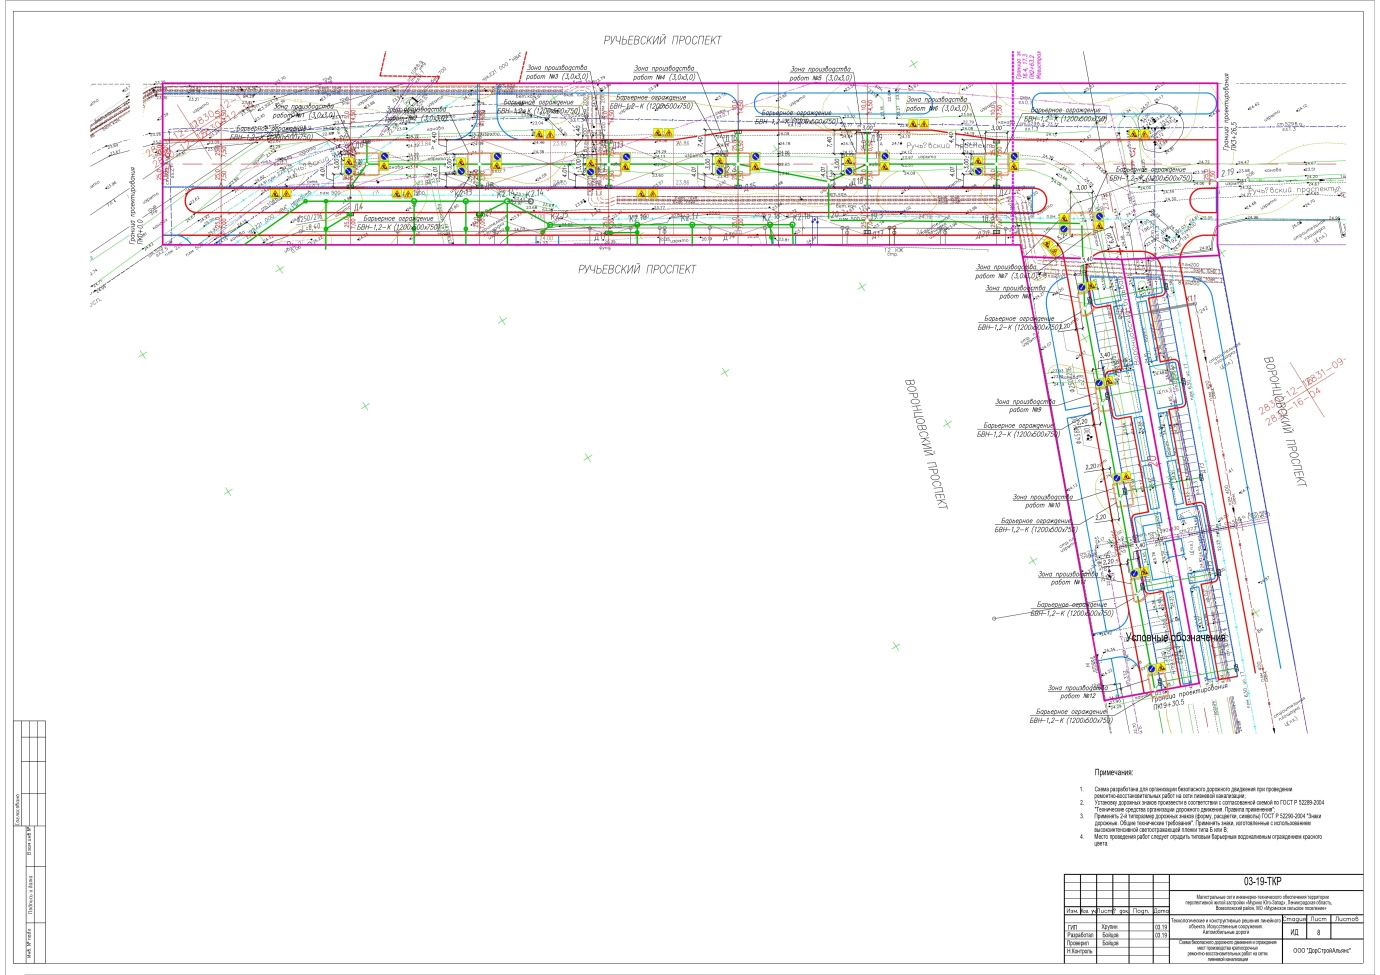Click the blue direction sign at zone №9
Image resolution: width=1380 pixels, height=975 pixels.
click(1099, 383)
